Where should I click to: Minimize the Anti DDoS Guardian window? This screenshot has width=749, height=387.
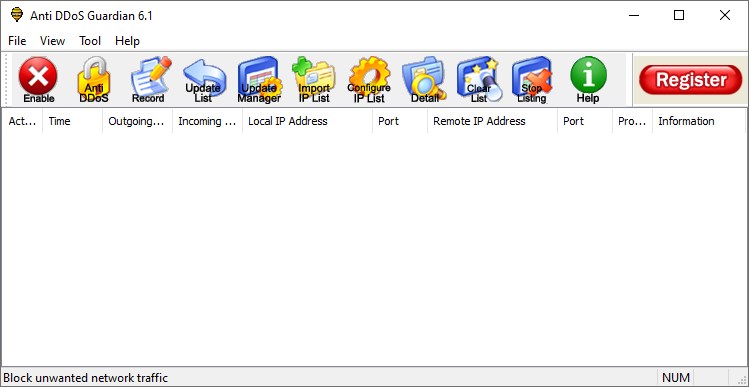pos(634,15)
